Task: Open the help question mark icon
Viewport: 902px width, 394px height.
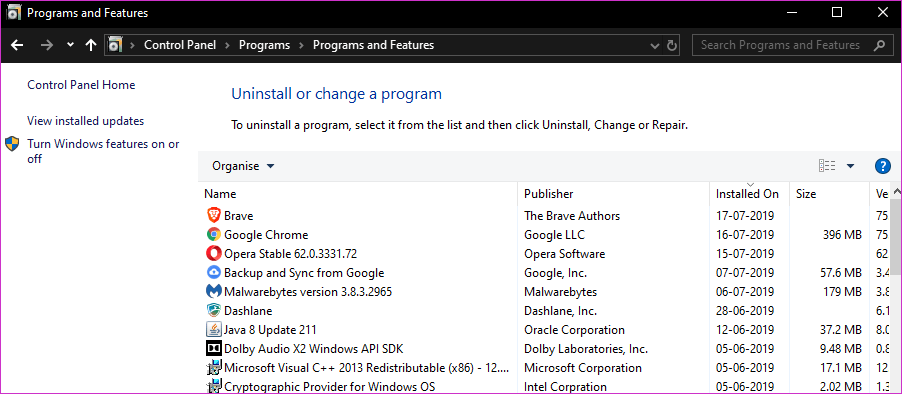Action: (882, 166)
